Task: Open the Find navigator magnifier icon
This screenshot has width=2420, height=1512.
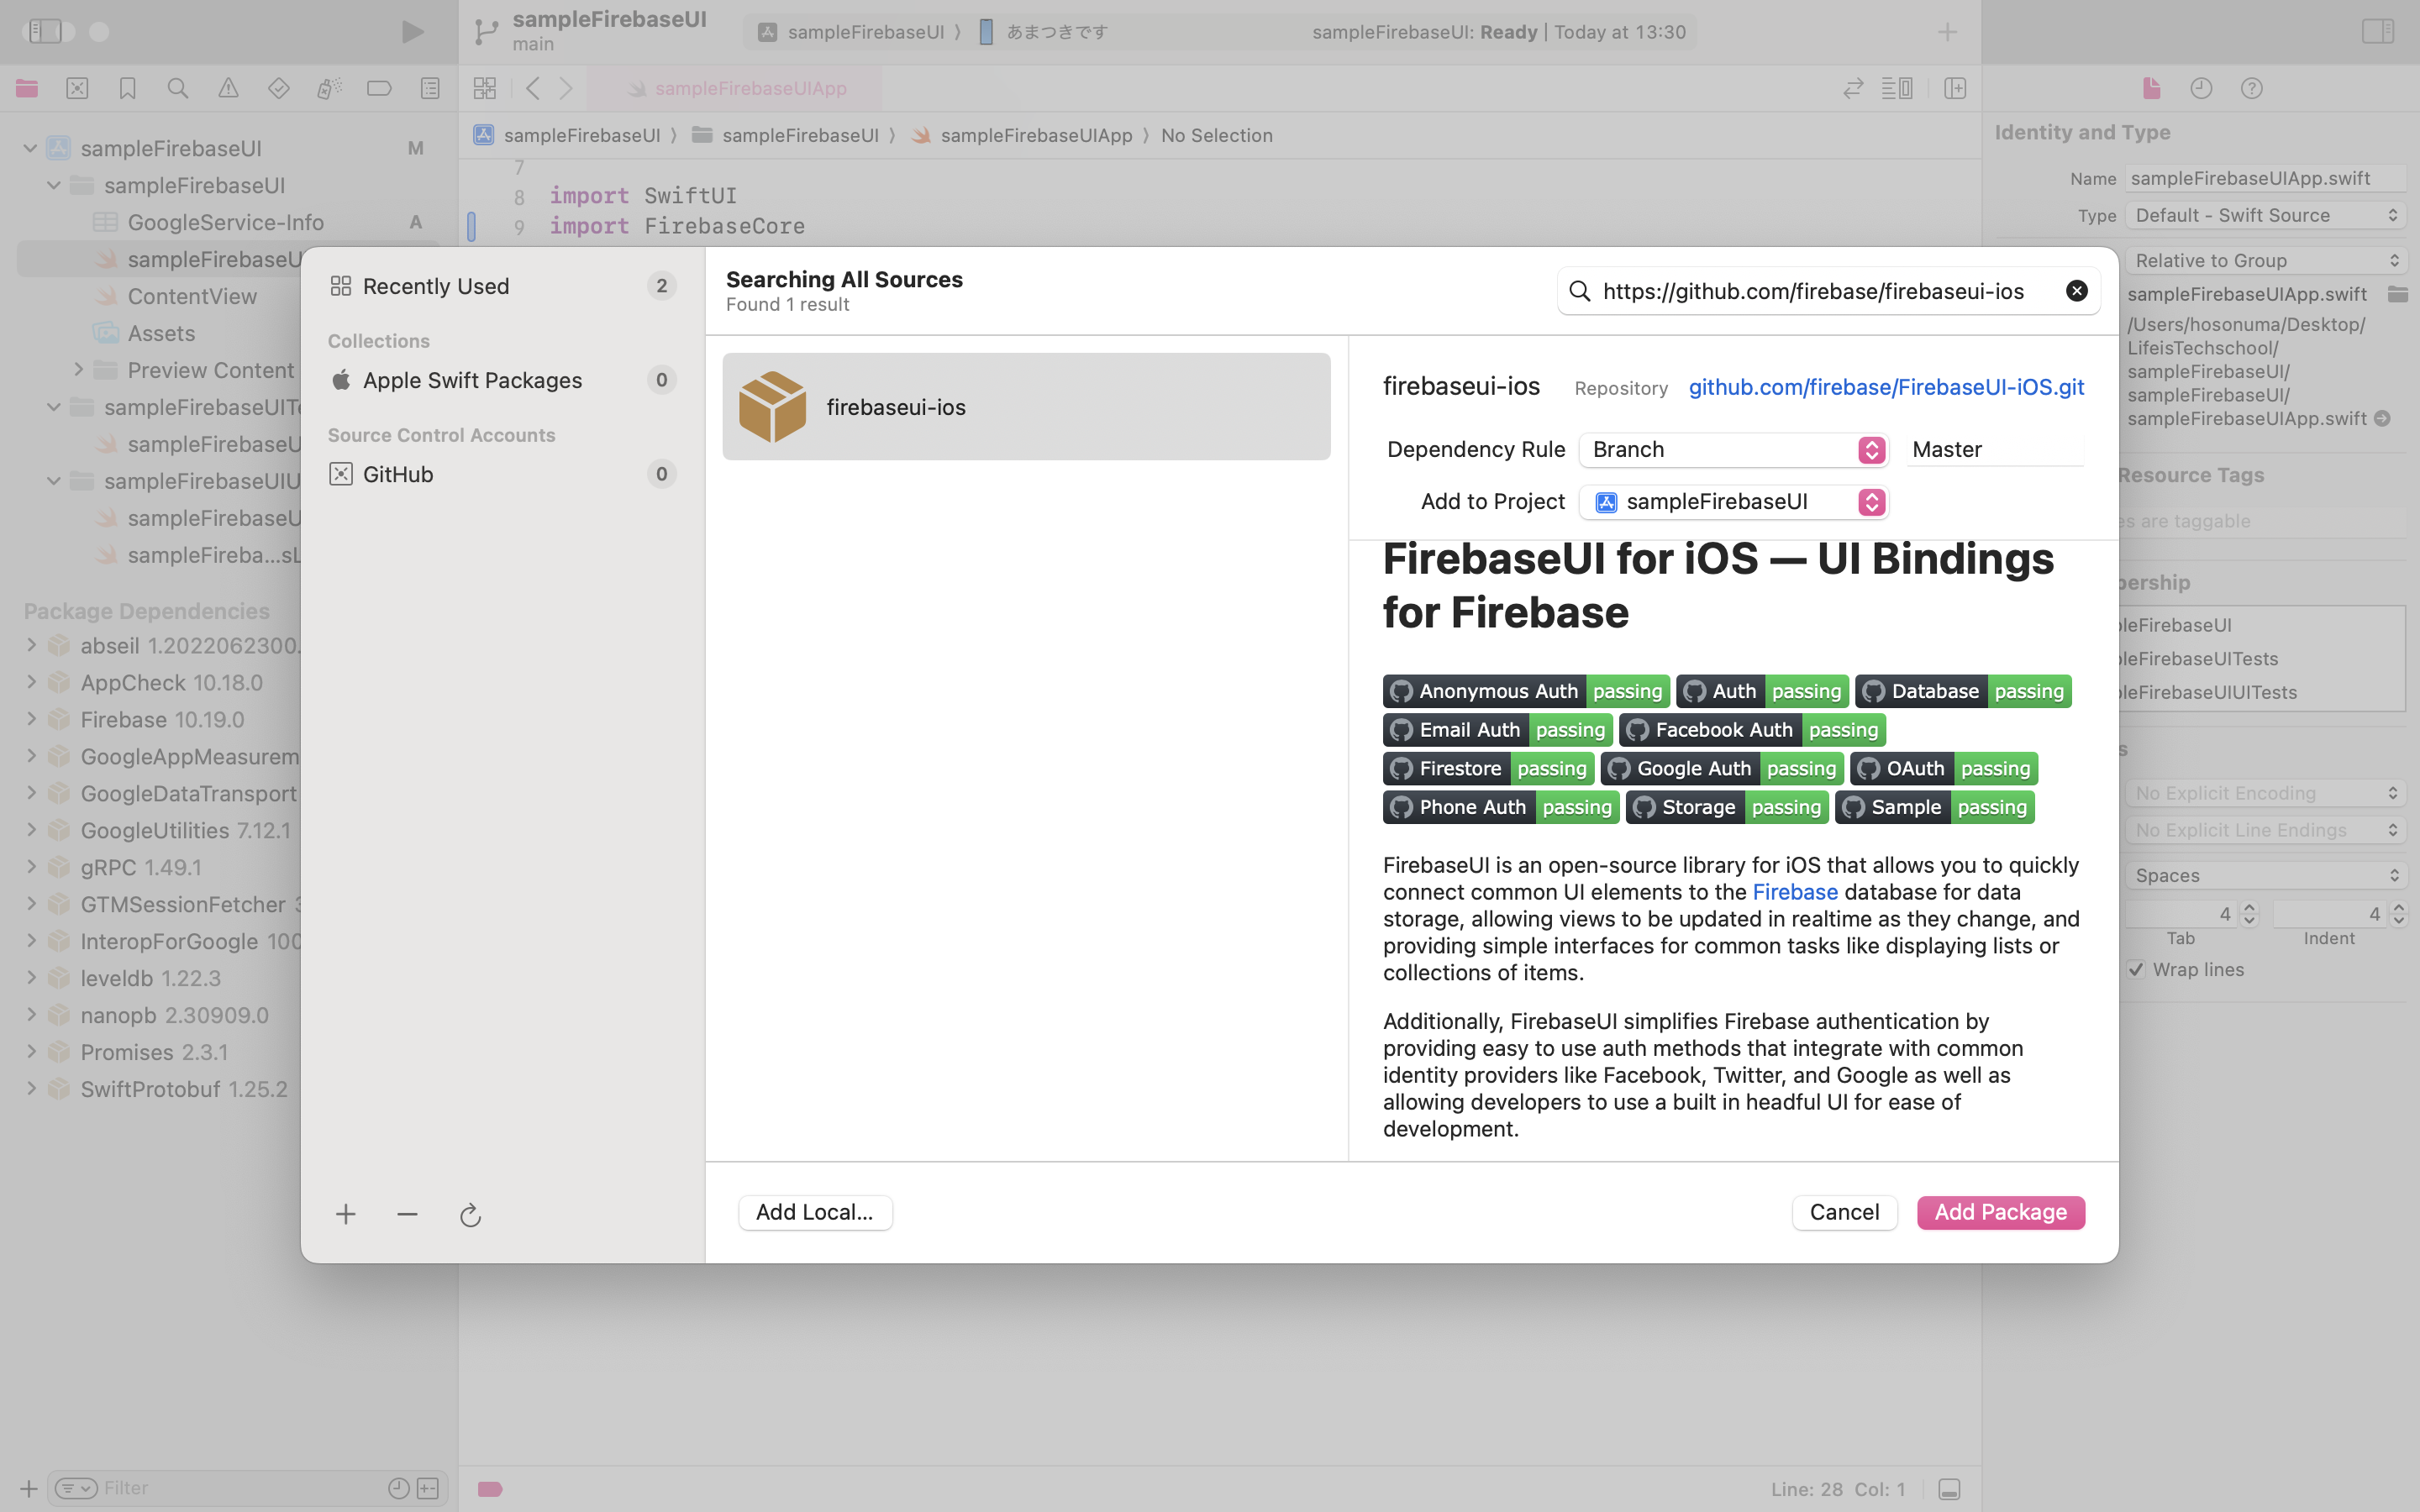Action: coord(178,88)
